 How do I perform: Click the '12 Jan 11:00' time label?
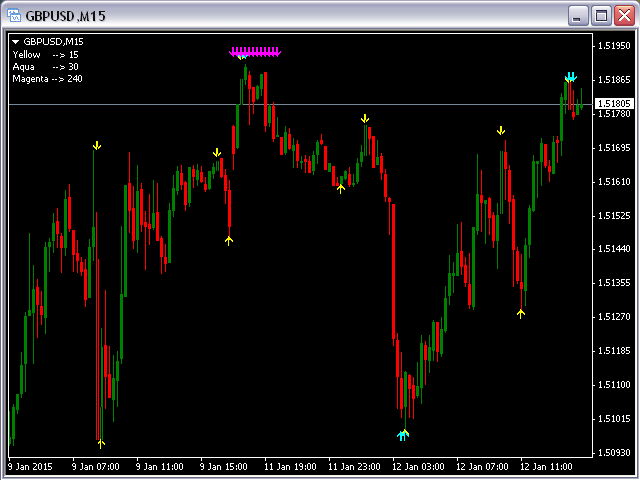coord(547,467)
